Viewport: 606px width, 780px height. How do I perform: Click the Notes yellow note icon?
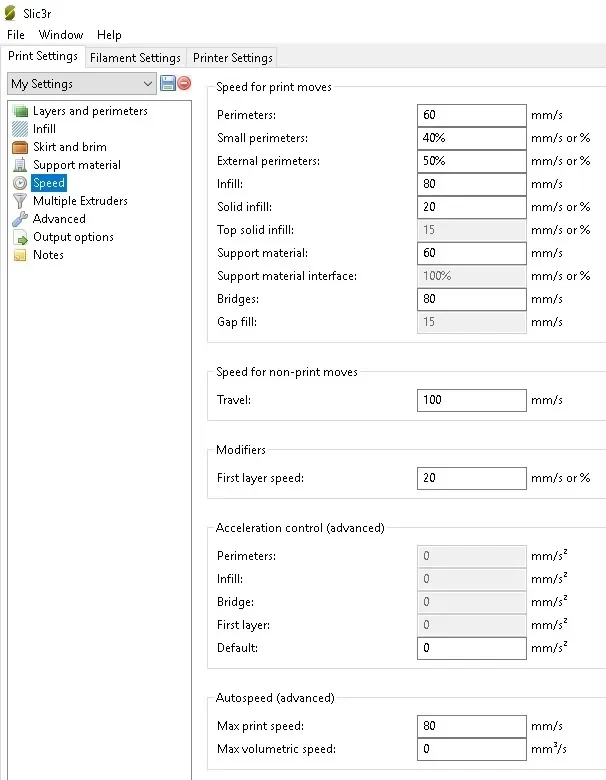pos(20,255)
